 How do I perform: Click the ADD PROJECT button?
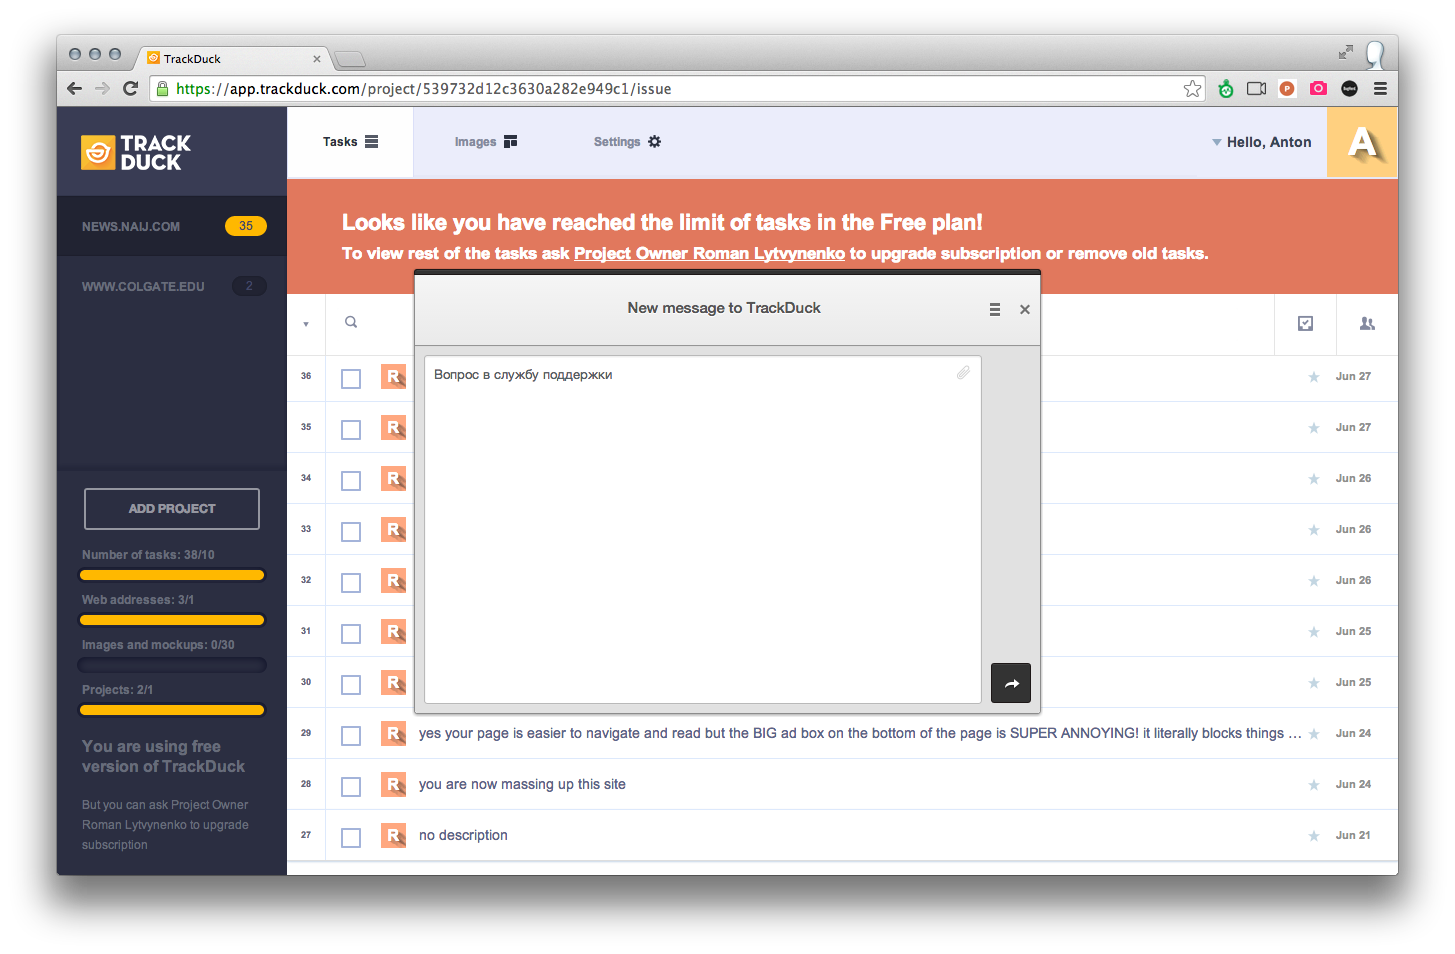click(172, 509)
